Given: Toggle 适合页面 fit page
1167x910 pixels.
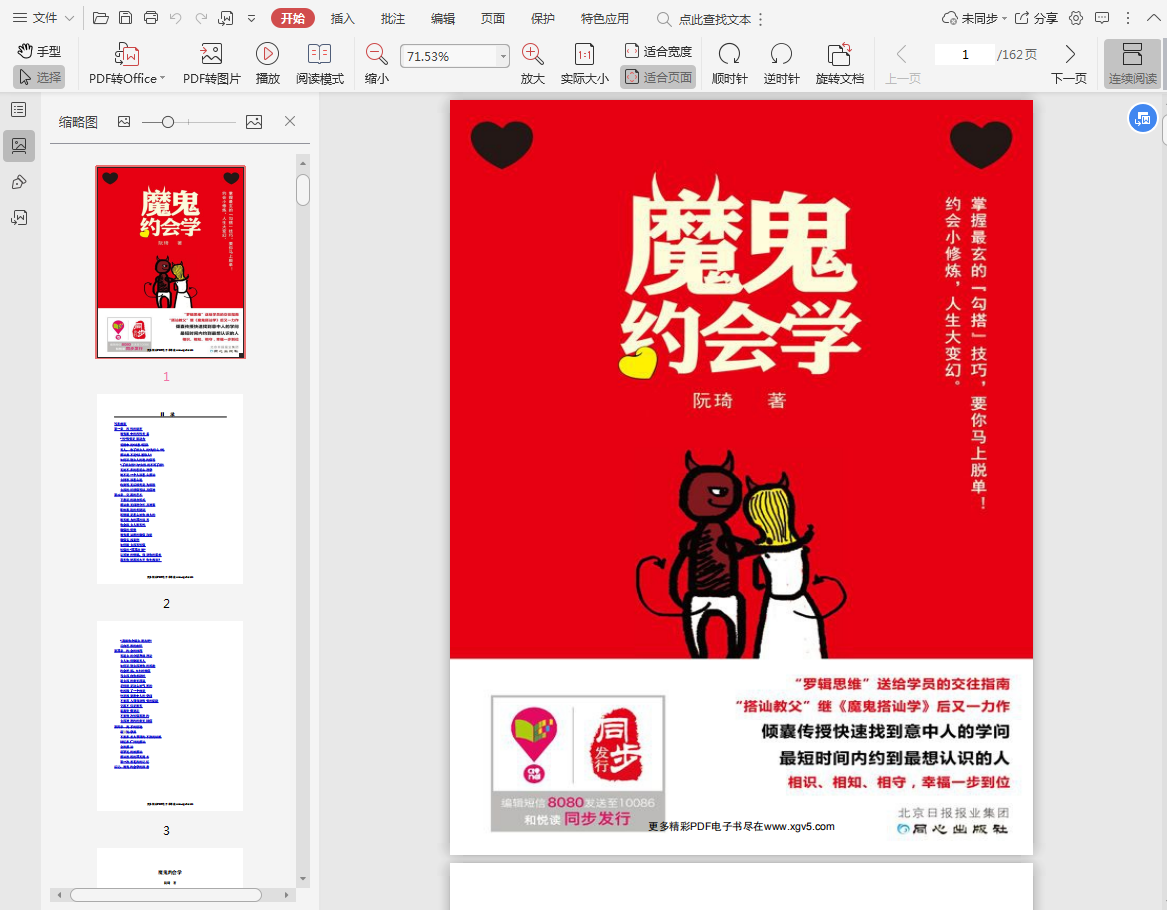Looking at the screenshot, I should click(658, 77).
